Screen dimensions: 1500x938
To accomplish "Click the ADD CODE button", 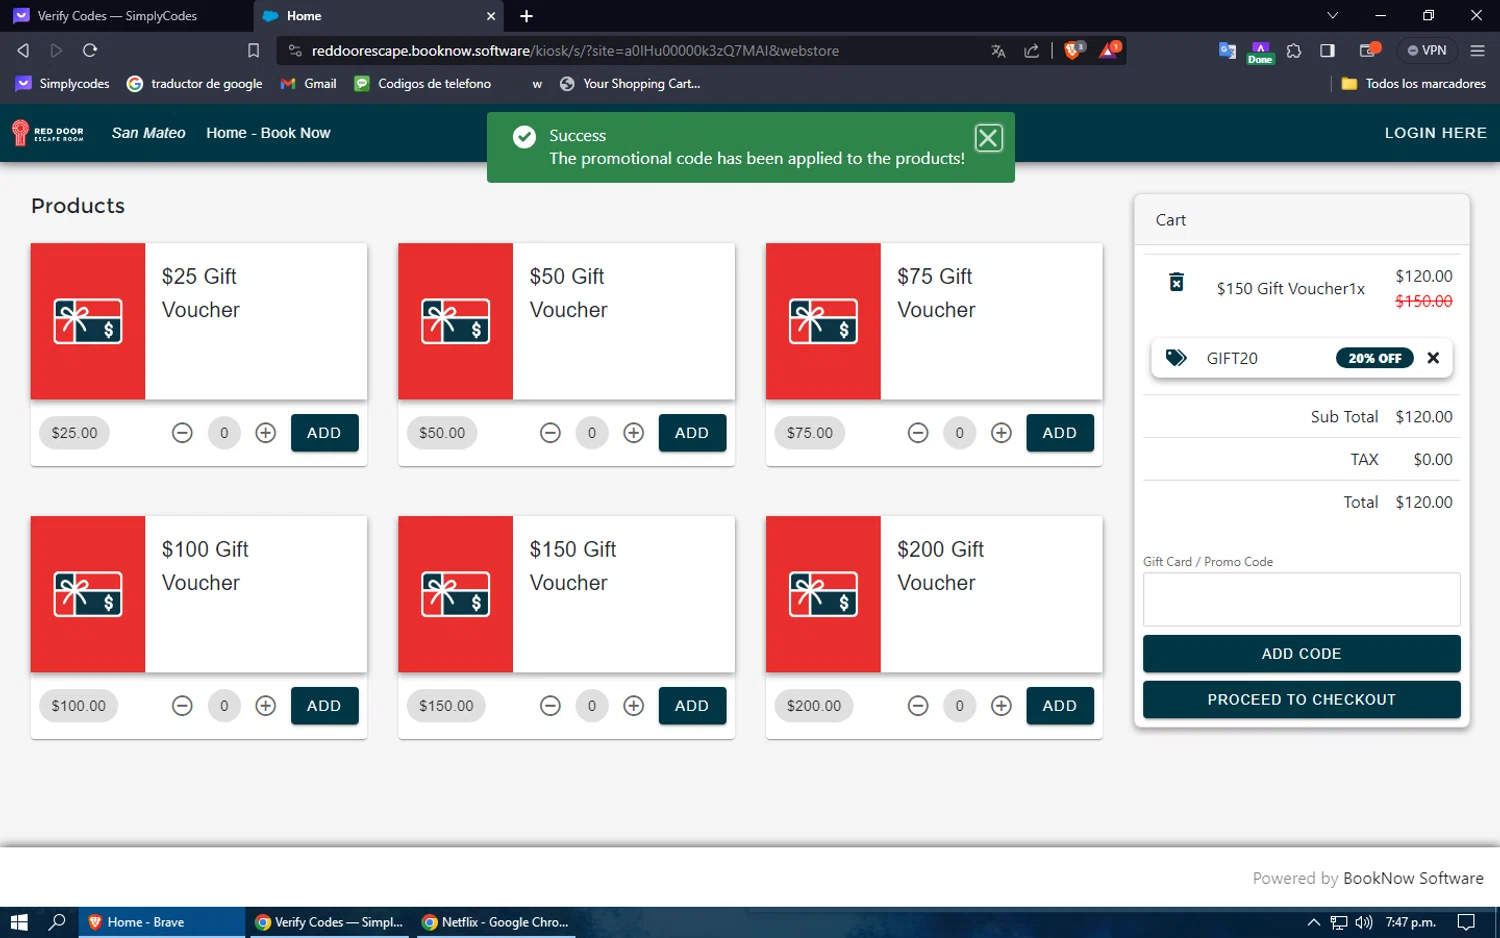I will pyautogui.click(x=1301, y=654).
